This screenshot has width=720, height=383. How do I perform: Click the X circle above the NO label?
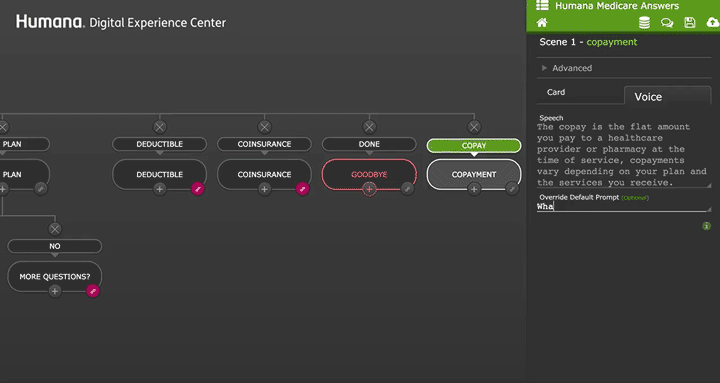pyautogui.click(x=55, y=229)
